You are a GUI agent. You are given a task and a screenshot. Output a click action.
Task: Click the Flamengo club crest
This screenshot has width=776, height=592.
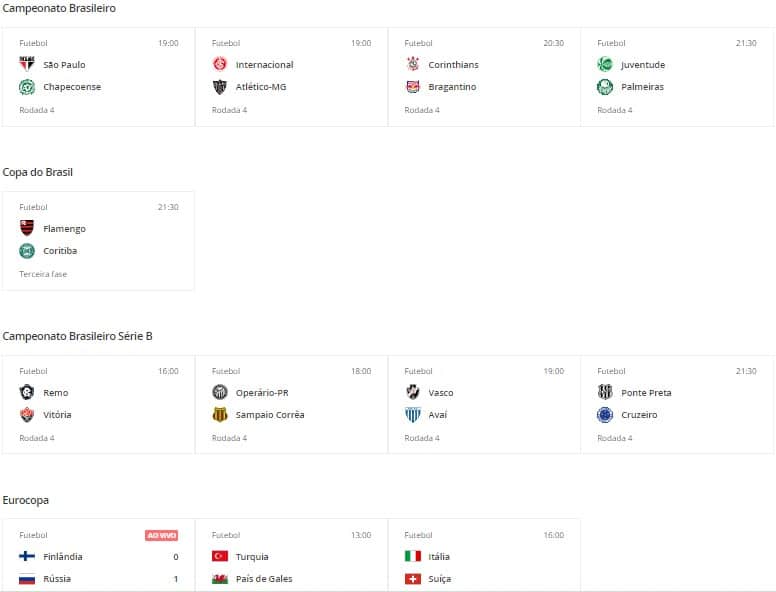point(27,229)
